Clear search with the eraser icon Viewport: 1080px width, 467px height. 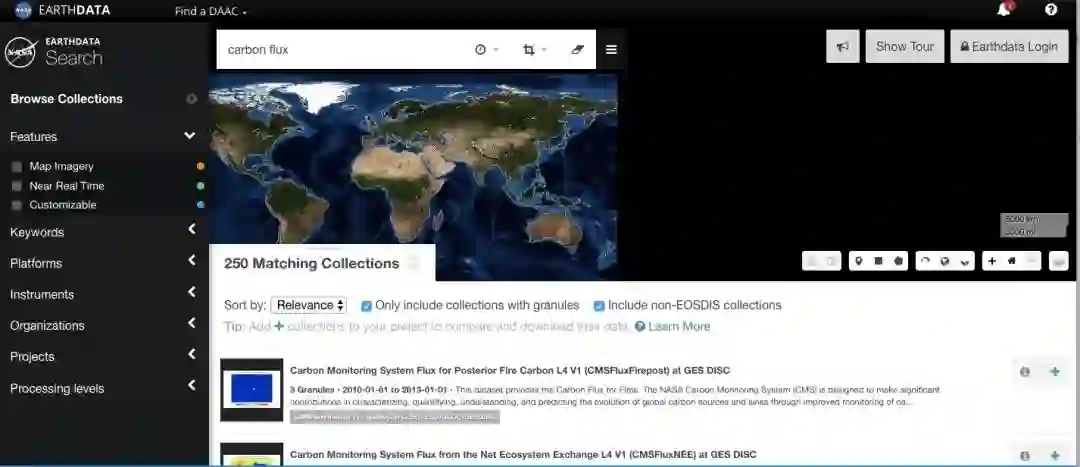(x=577, y=50)
